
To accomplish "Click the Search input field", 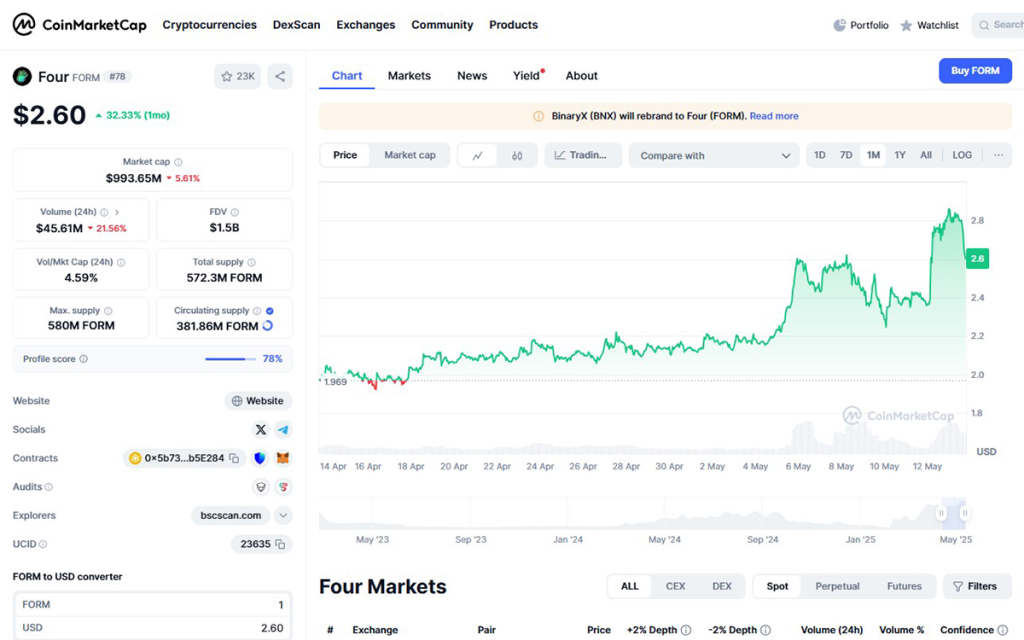I will pos(999,25).
